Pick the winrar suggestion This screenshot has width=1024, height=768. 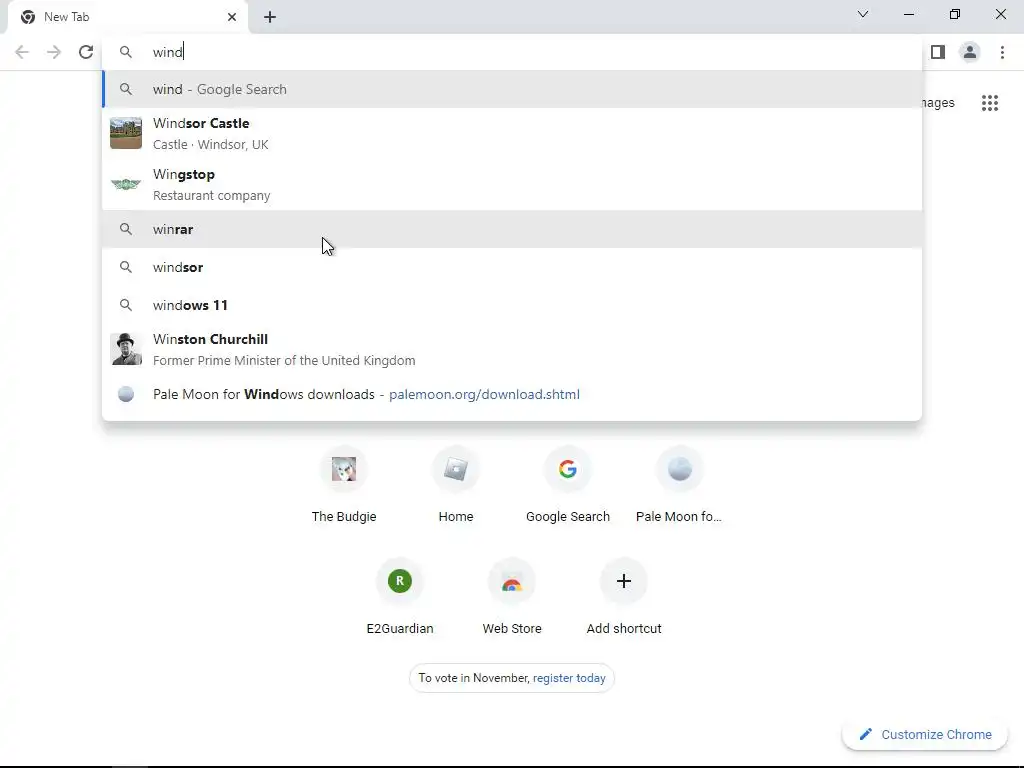[x=512, y=229]
